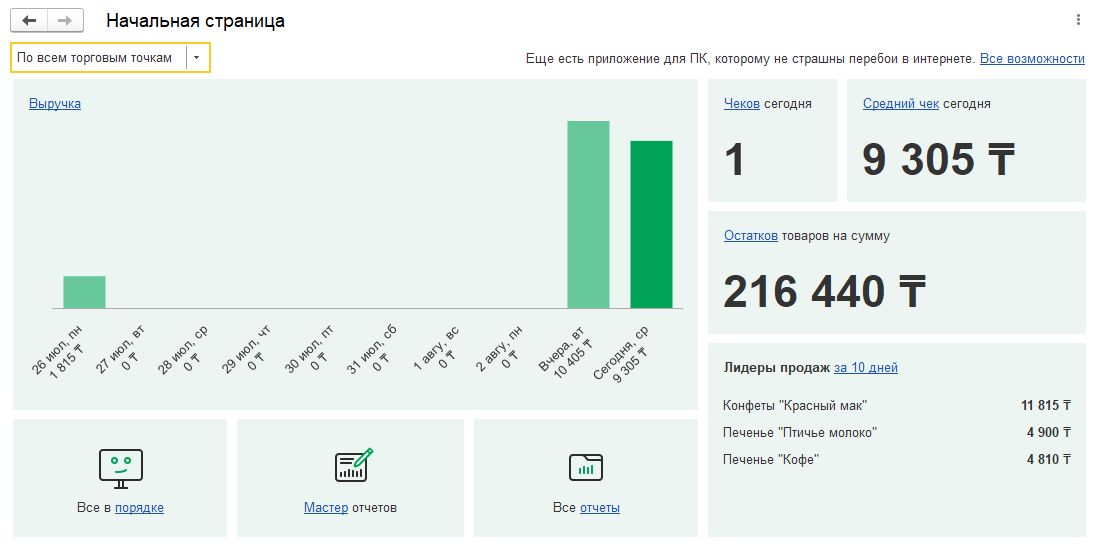The image size is (1105, 556).
Task: Expand the trading points dropdown arrow
Action: 197,58
